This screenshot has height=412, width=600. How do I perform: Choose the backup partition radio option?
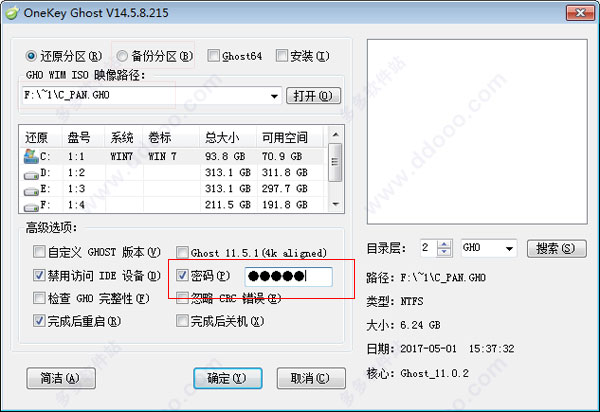pyautogui.click(x=123, y=55)
